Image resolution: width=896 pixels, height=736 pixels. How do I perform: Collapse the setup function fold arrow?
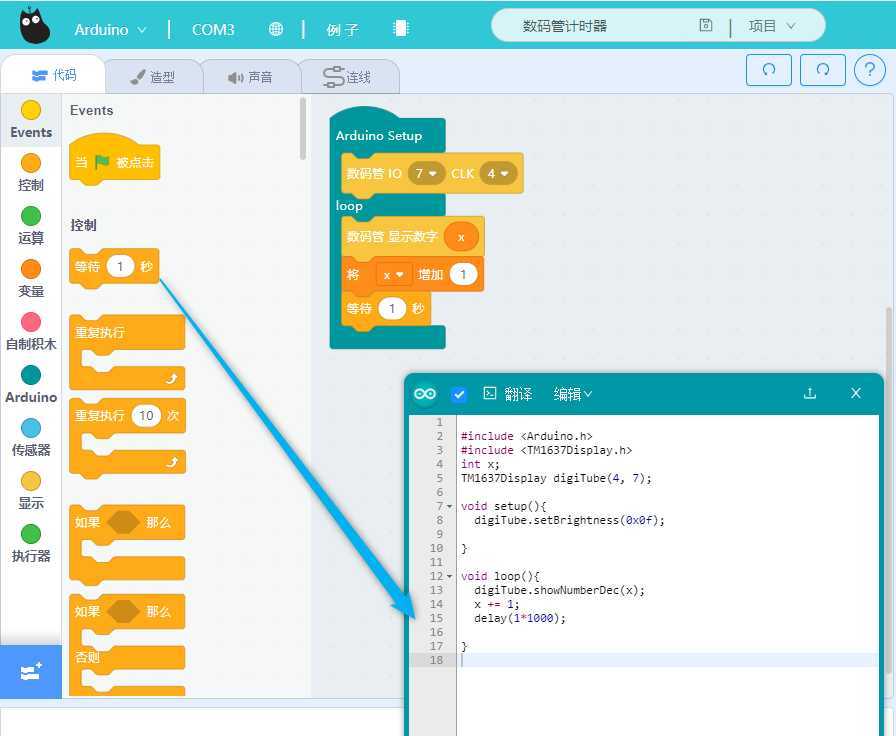(450, 506)
